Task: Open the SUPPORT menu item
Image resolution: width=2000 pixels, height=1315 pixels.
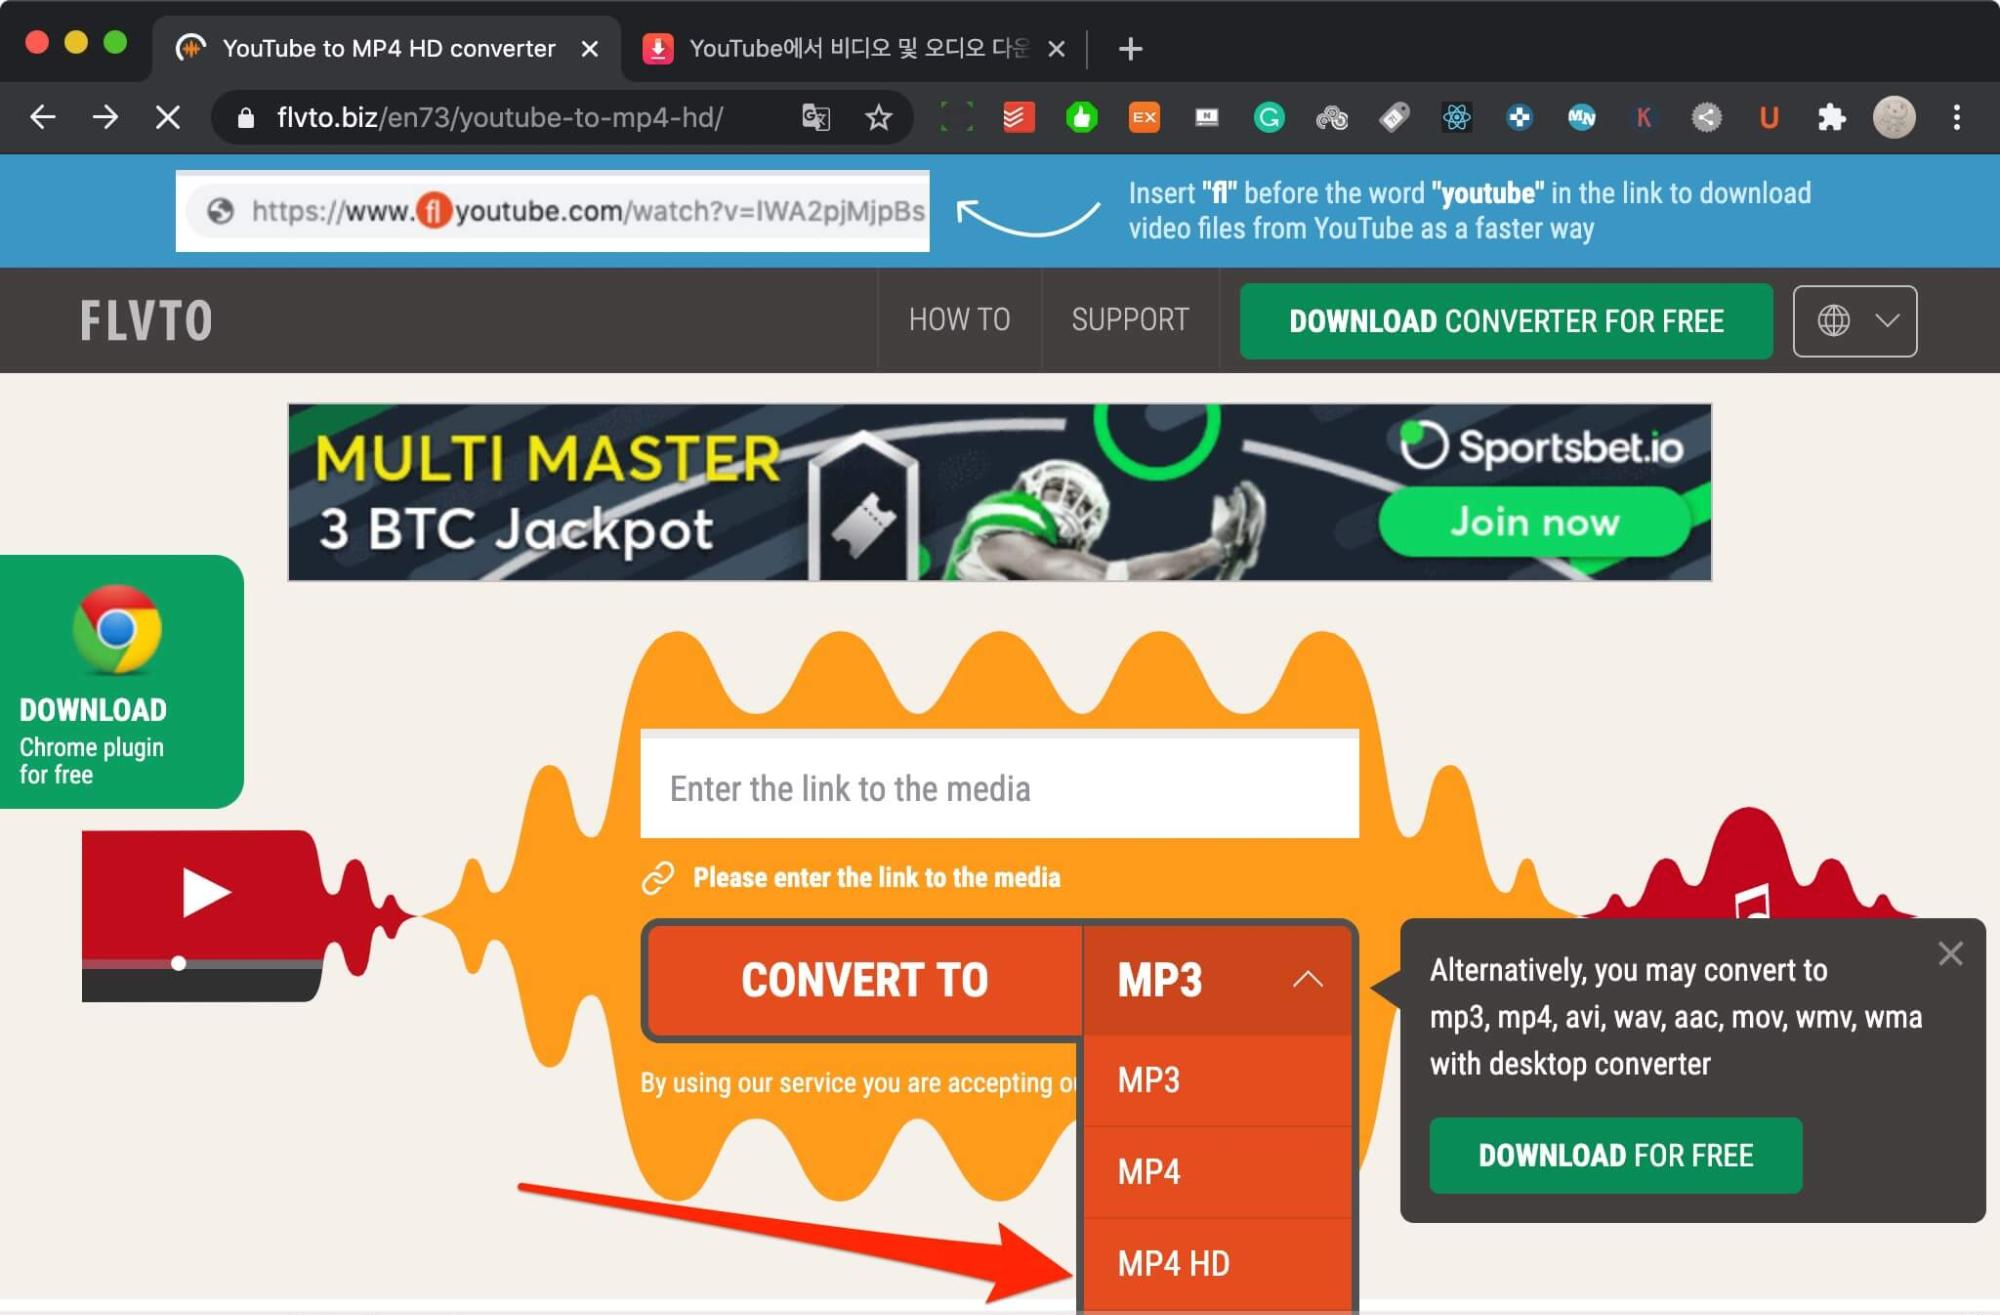Action: pyautogui.click(x=1130, y=320)
